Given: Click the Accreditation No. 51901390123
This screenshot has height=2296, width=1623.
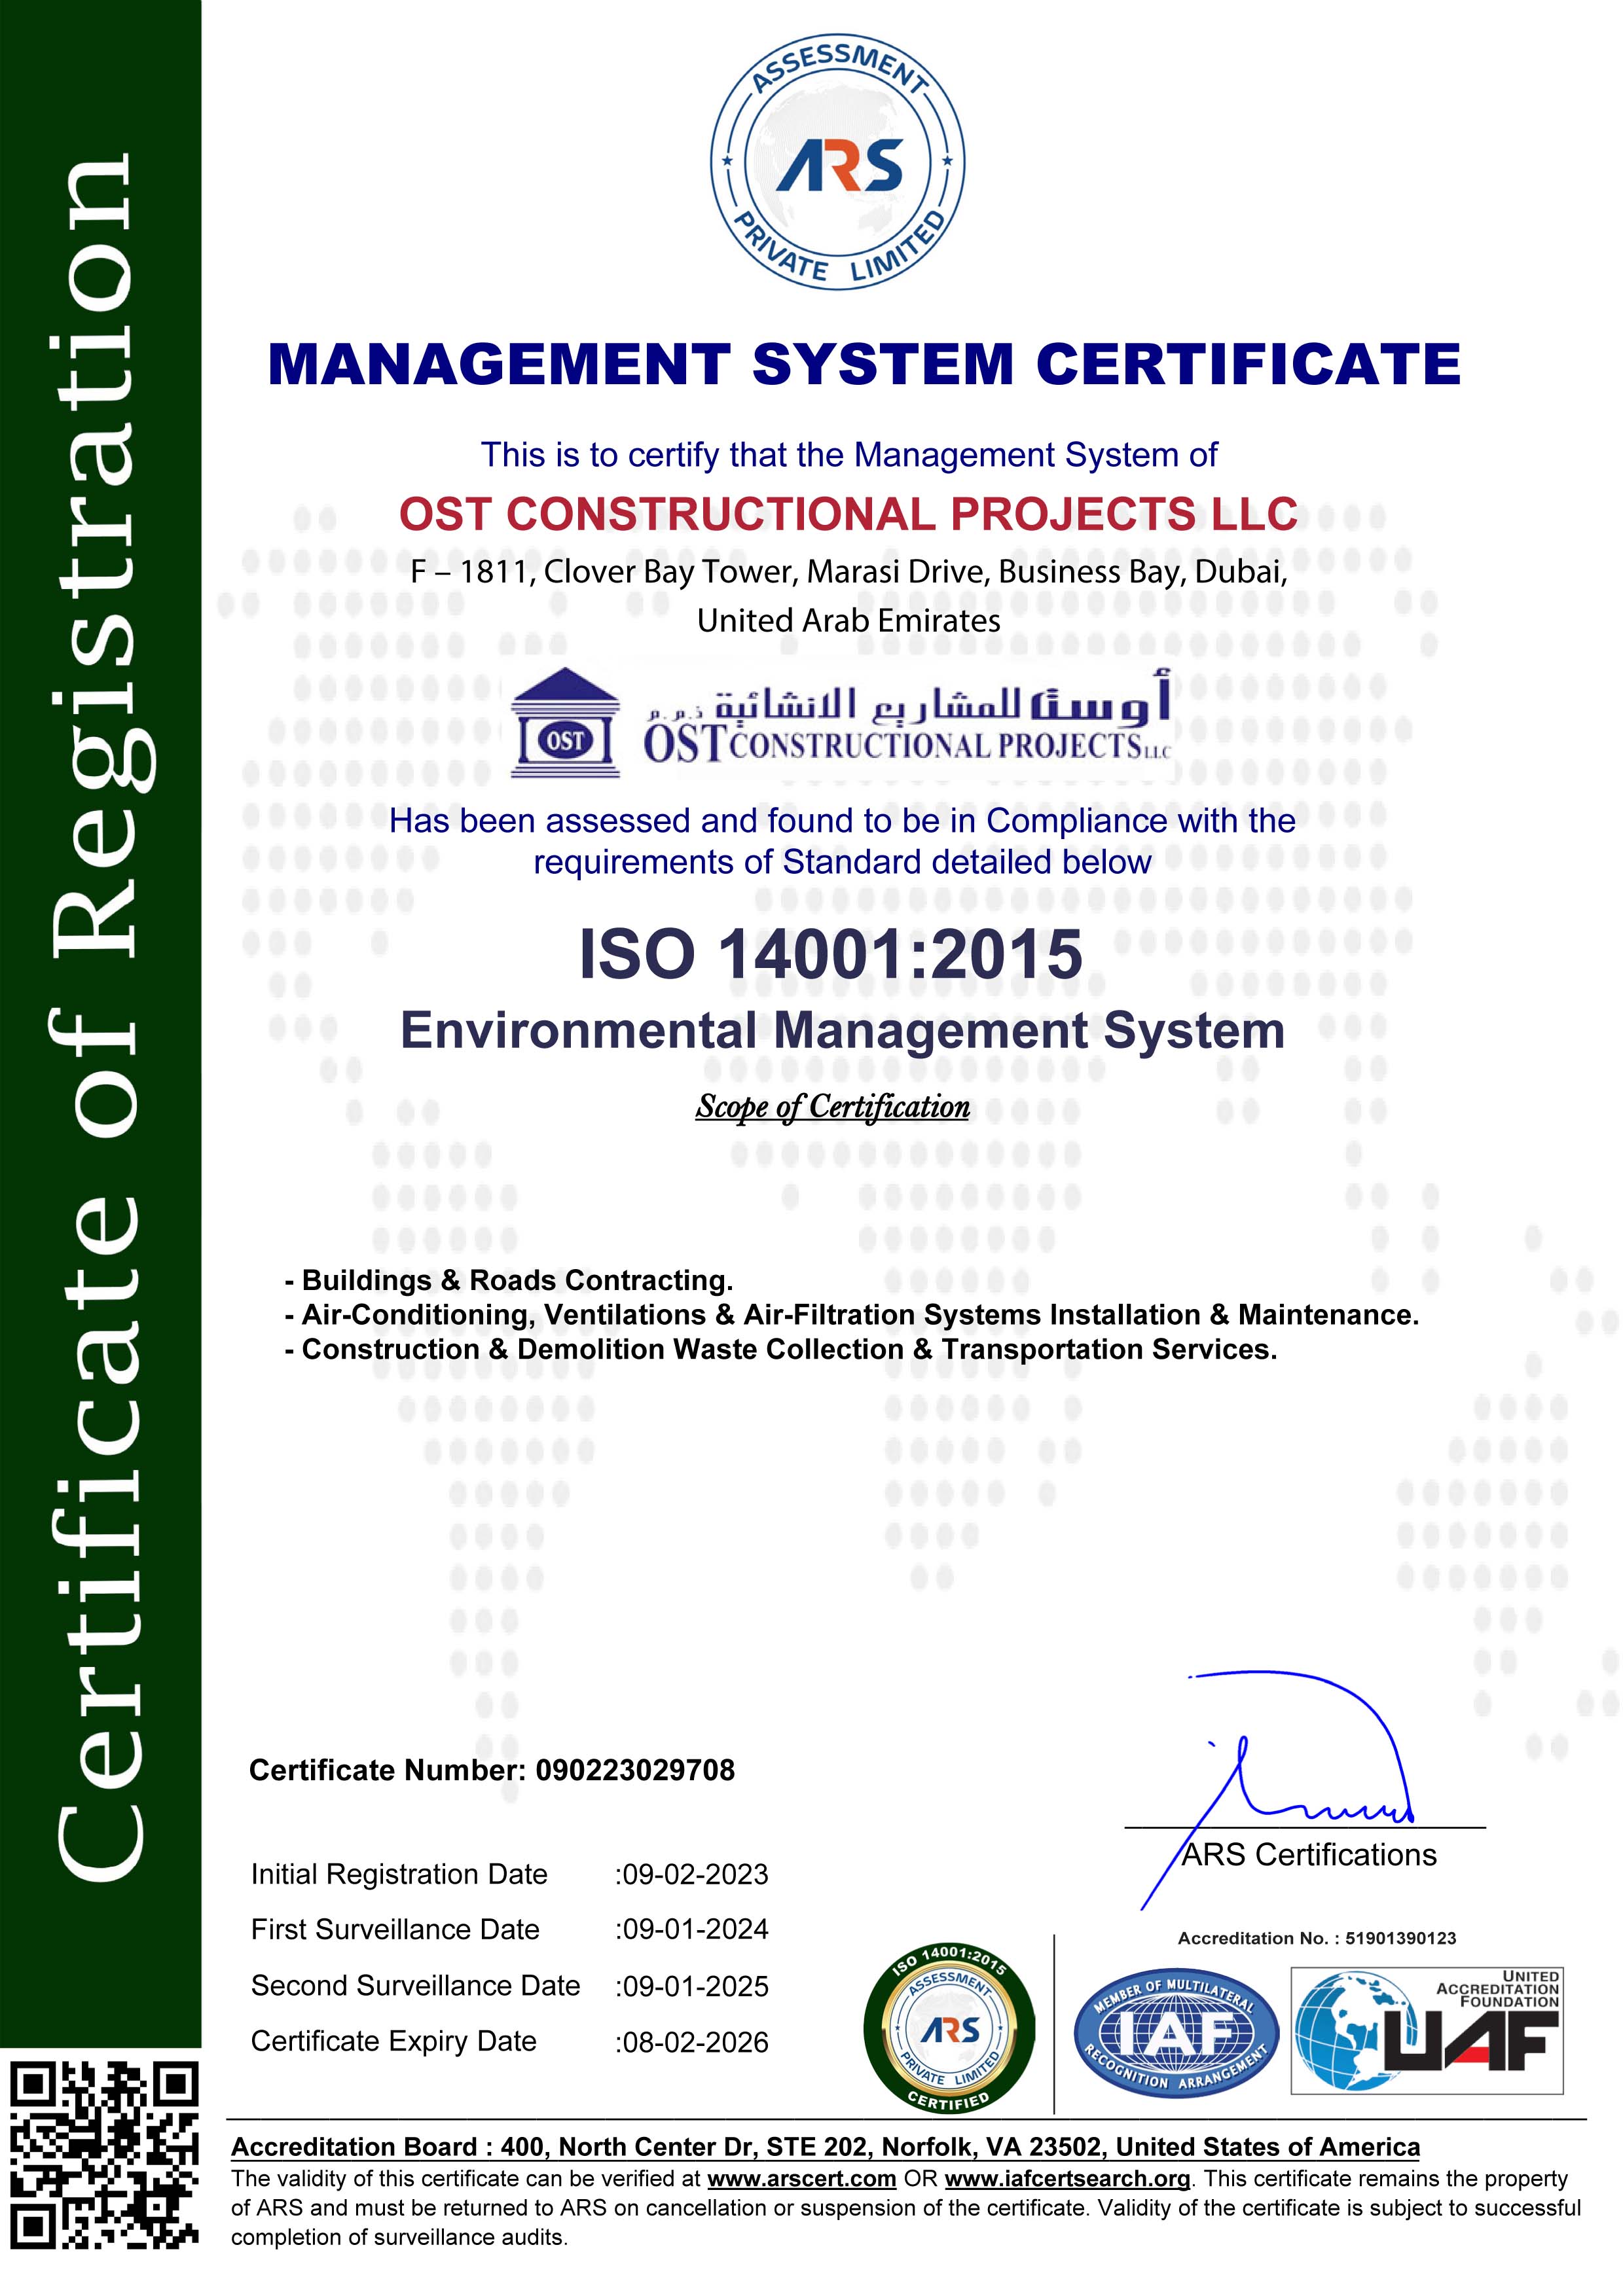Looking at the screenshot, I should 1317,1938.
